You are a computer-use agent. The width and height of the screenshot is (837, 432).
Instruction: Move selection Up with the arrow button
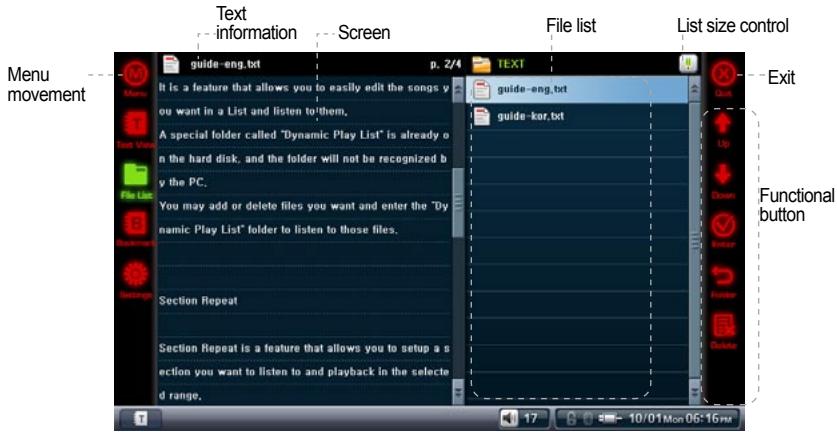[723, 124]
